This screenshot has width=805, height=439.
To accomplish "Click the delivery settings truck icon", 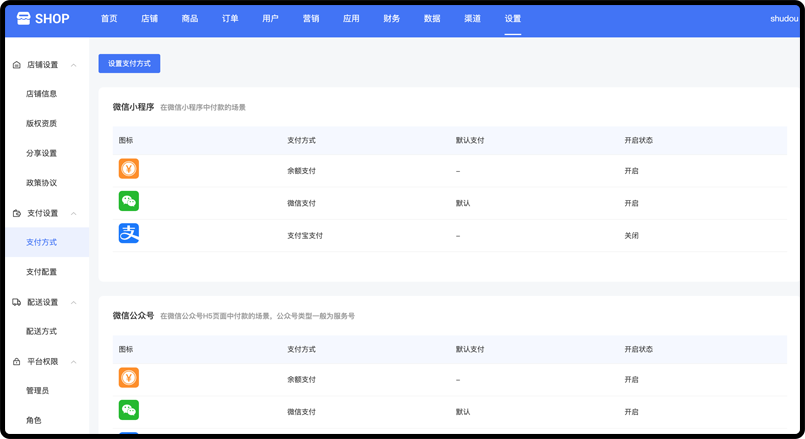I will point(16,302).
